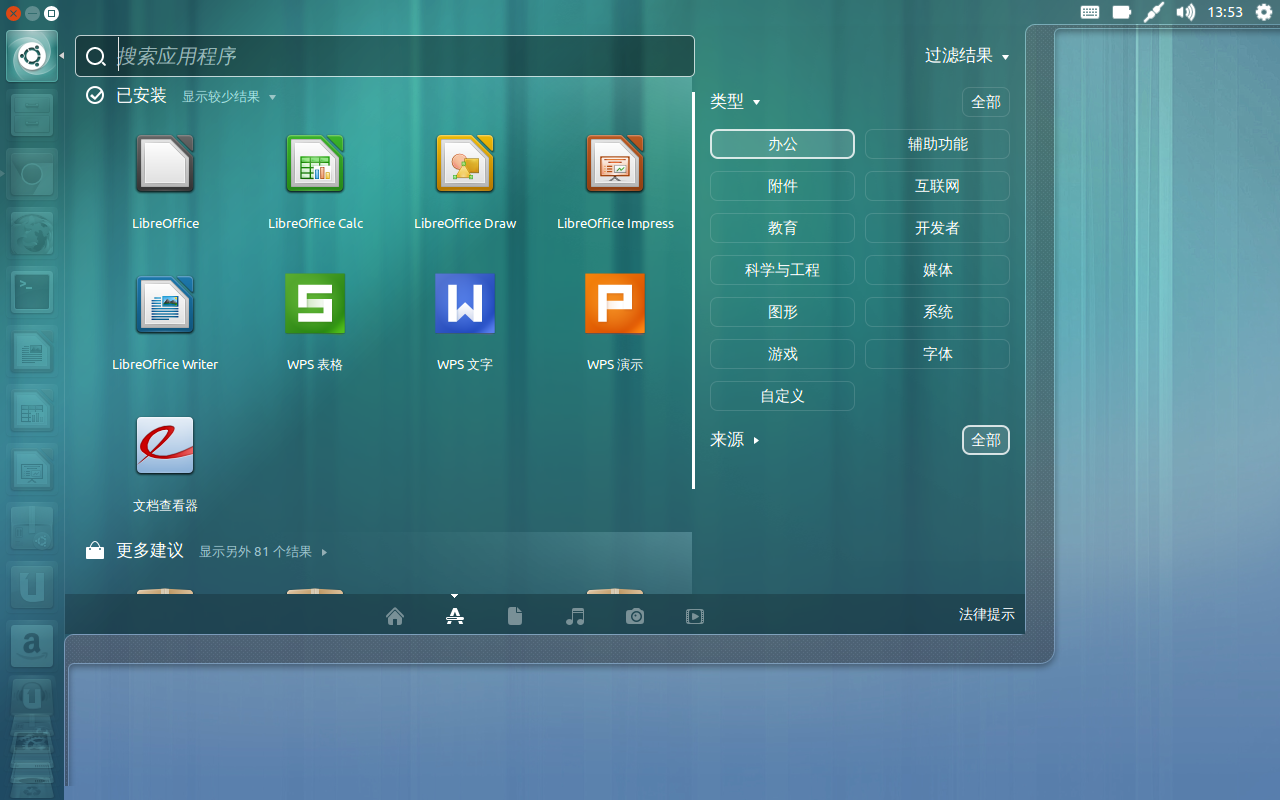Image resolution: width=1280 pixels, height=800 pixels.
Task: Open the LibreOffice start center app
Action: (165, 164)
